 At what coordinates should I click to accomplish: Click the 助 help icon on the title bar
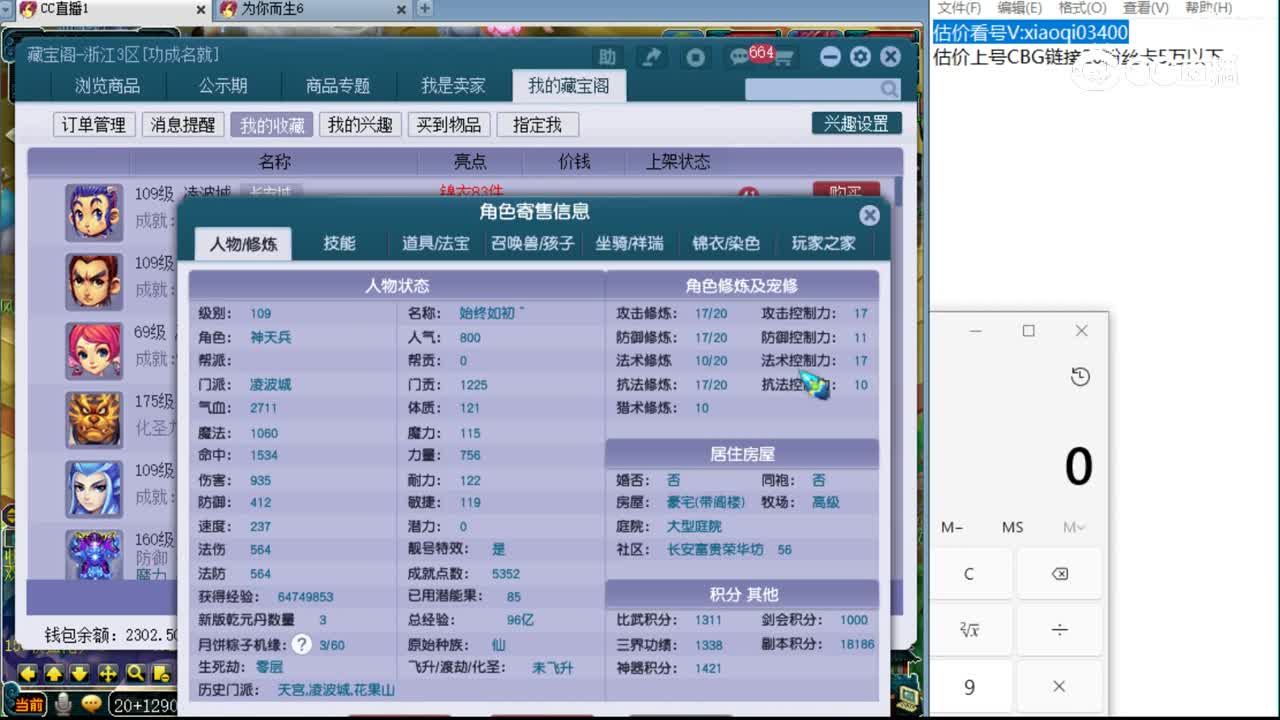[x=607, y=57]
